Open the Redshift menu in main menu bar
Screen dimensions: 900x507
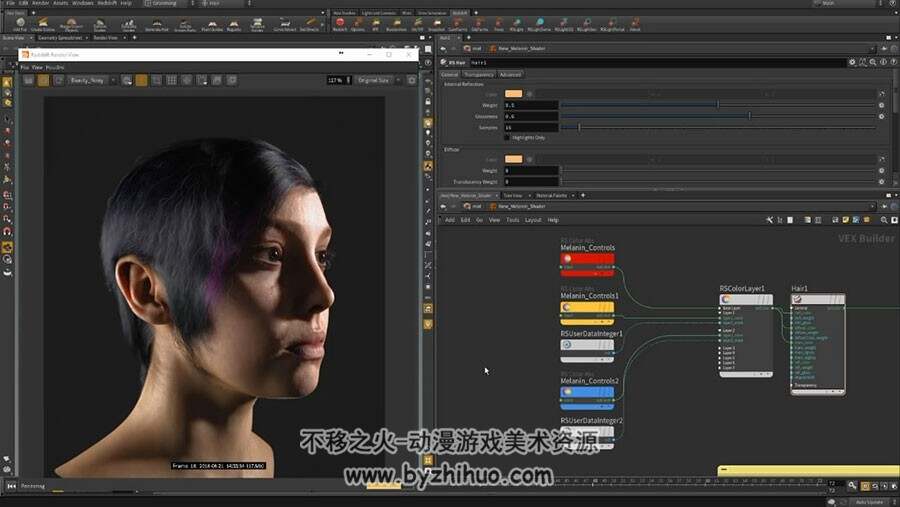107,3
